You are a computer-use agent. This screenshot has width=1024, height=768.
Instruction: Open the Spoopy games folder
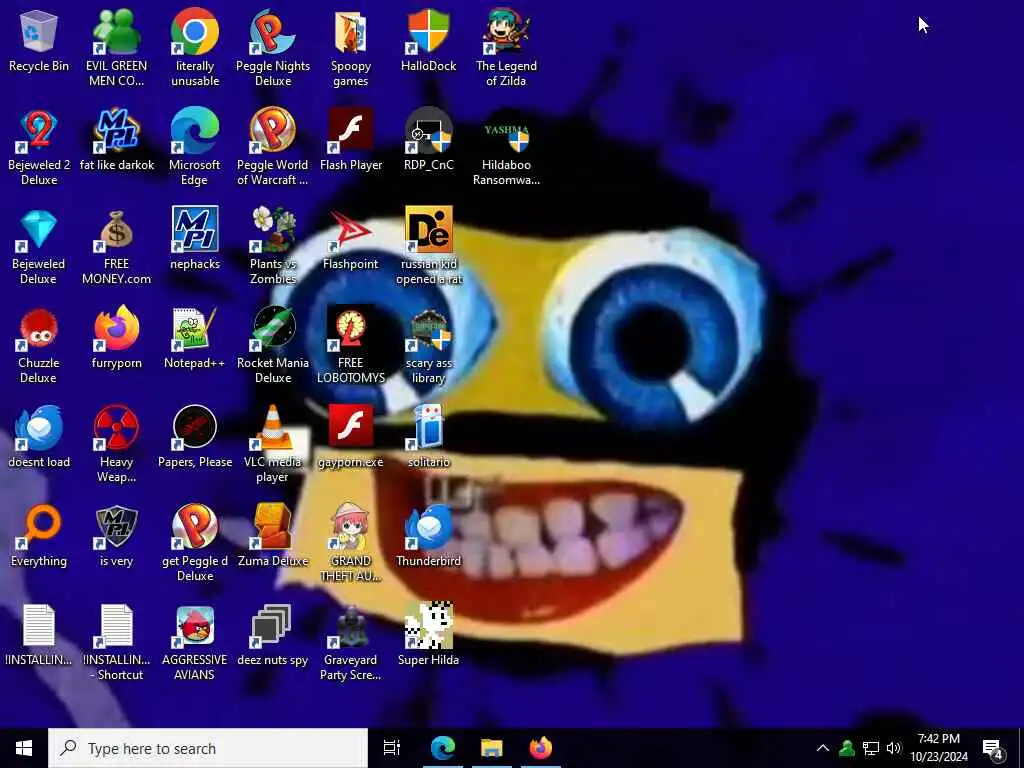coord(351,33)
